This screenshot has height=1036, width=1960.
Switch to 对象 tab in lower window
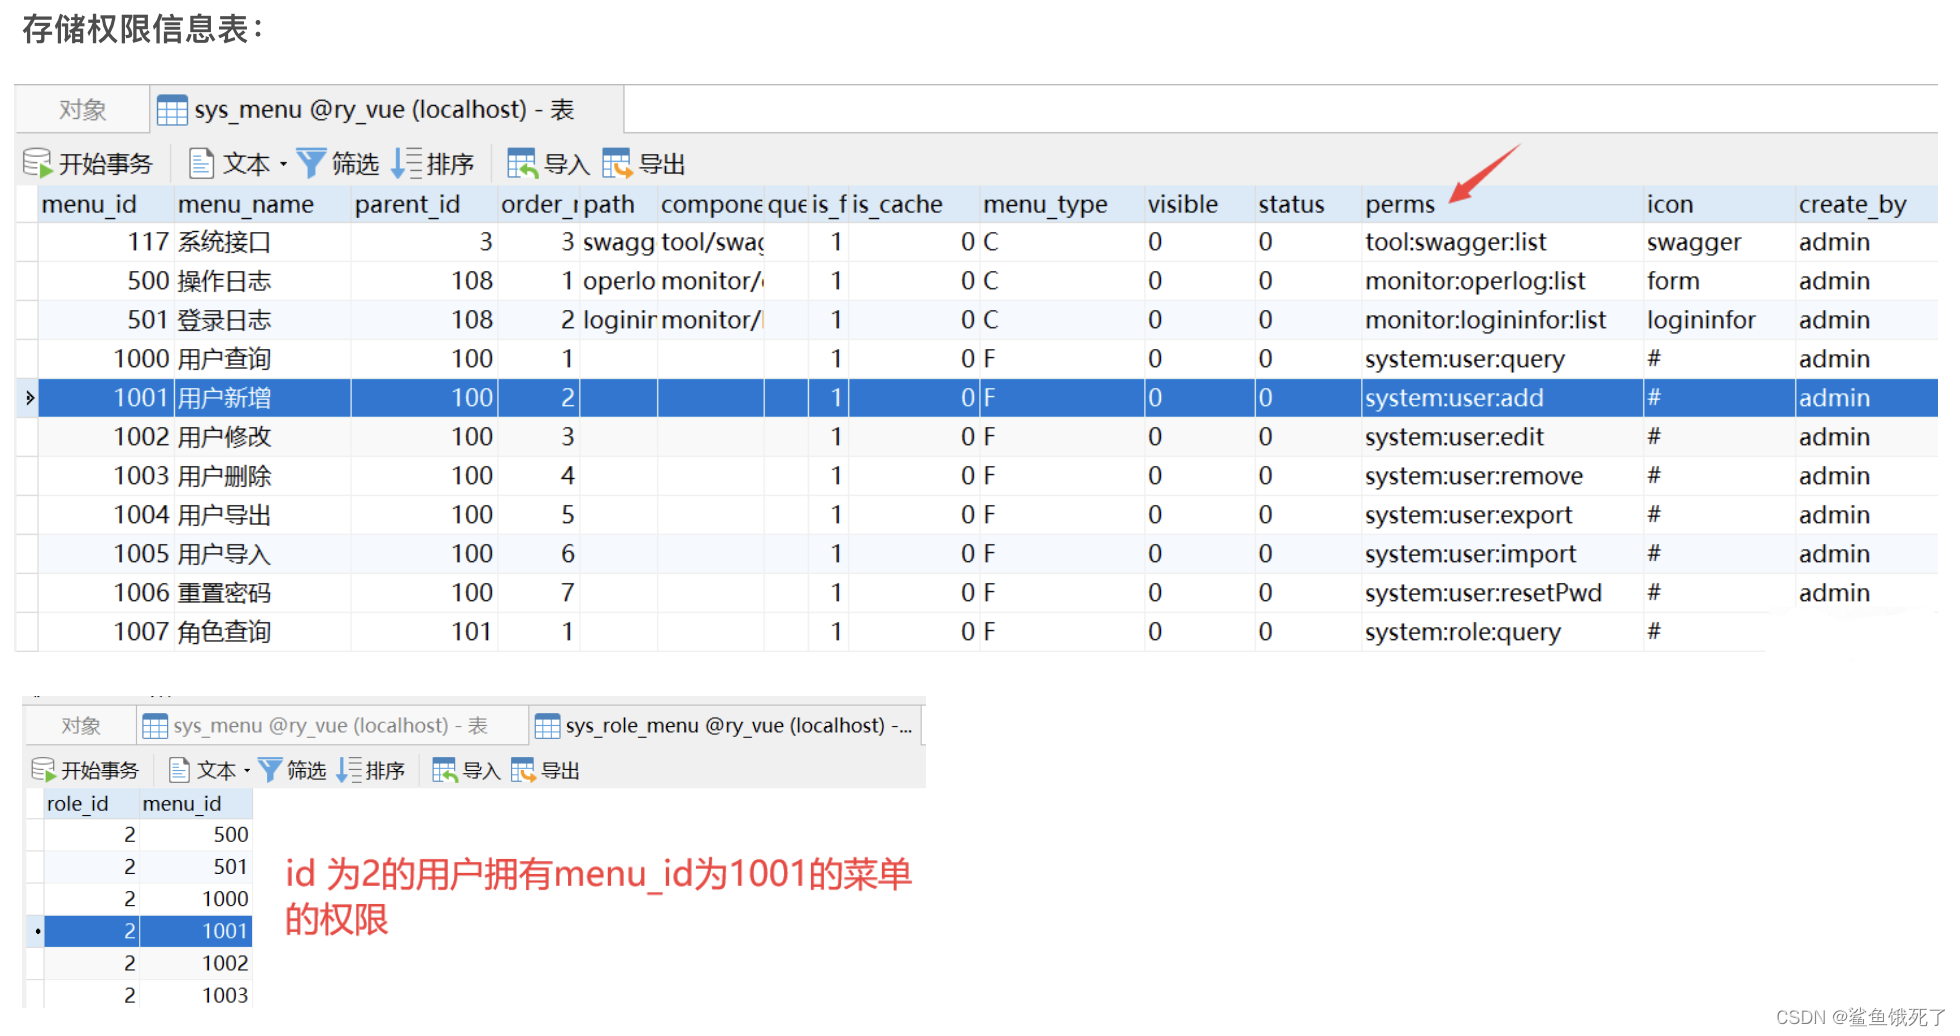80,726
